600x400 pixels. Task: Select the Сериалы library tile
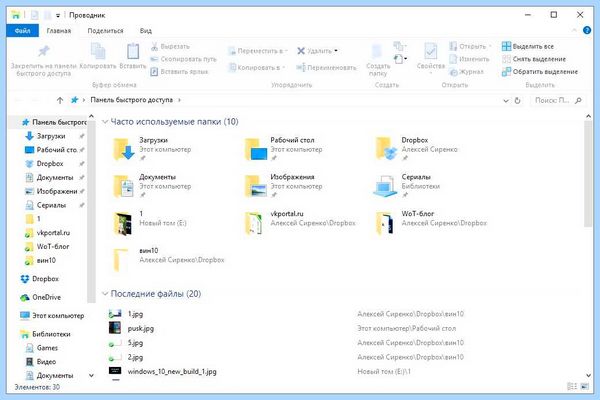point(407,186)
